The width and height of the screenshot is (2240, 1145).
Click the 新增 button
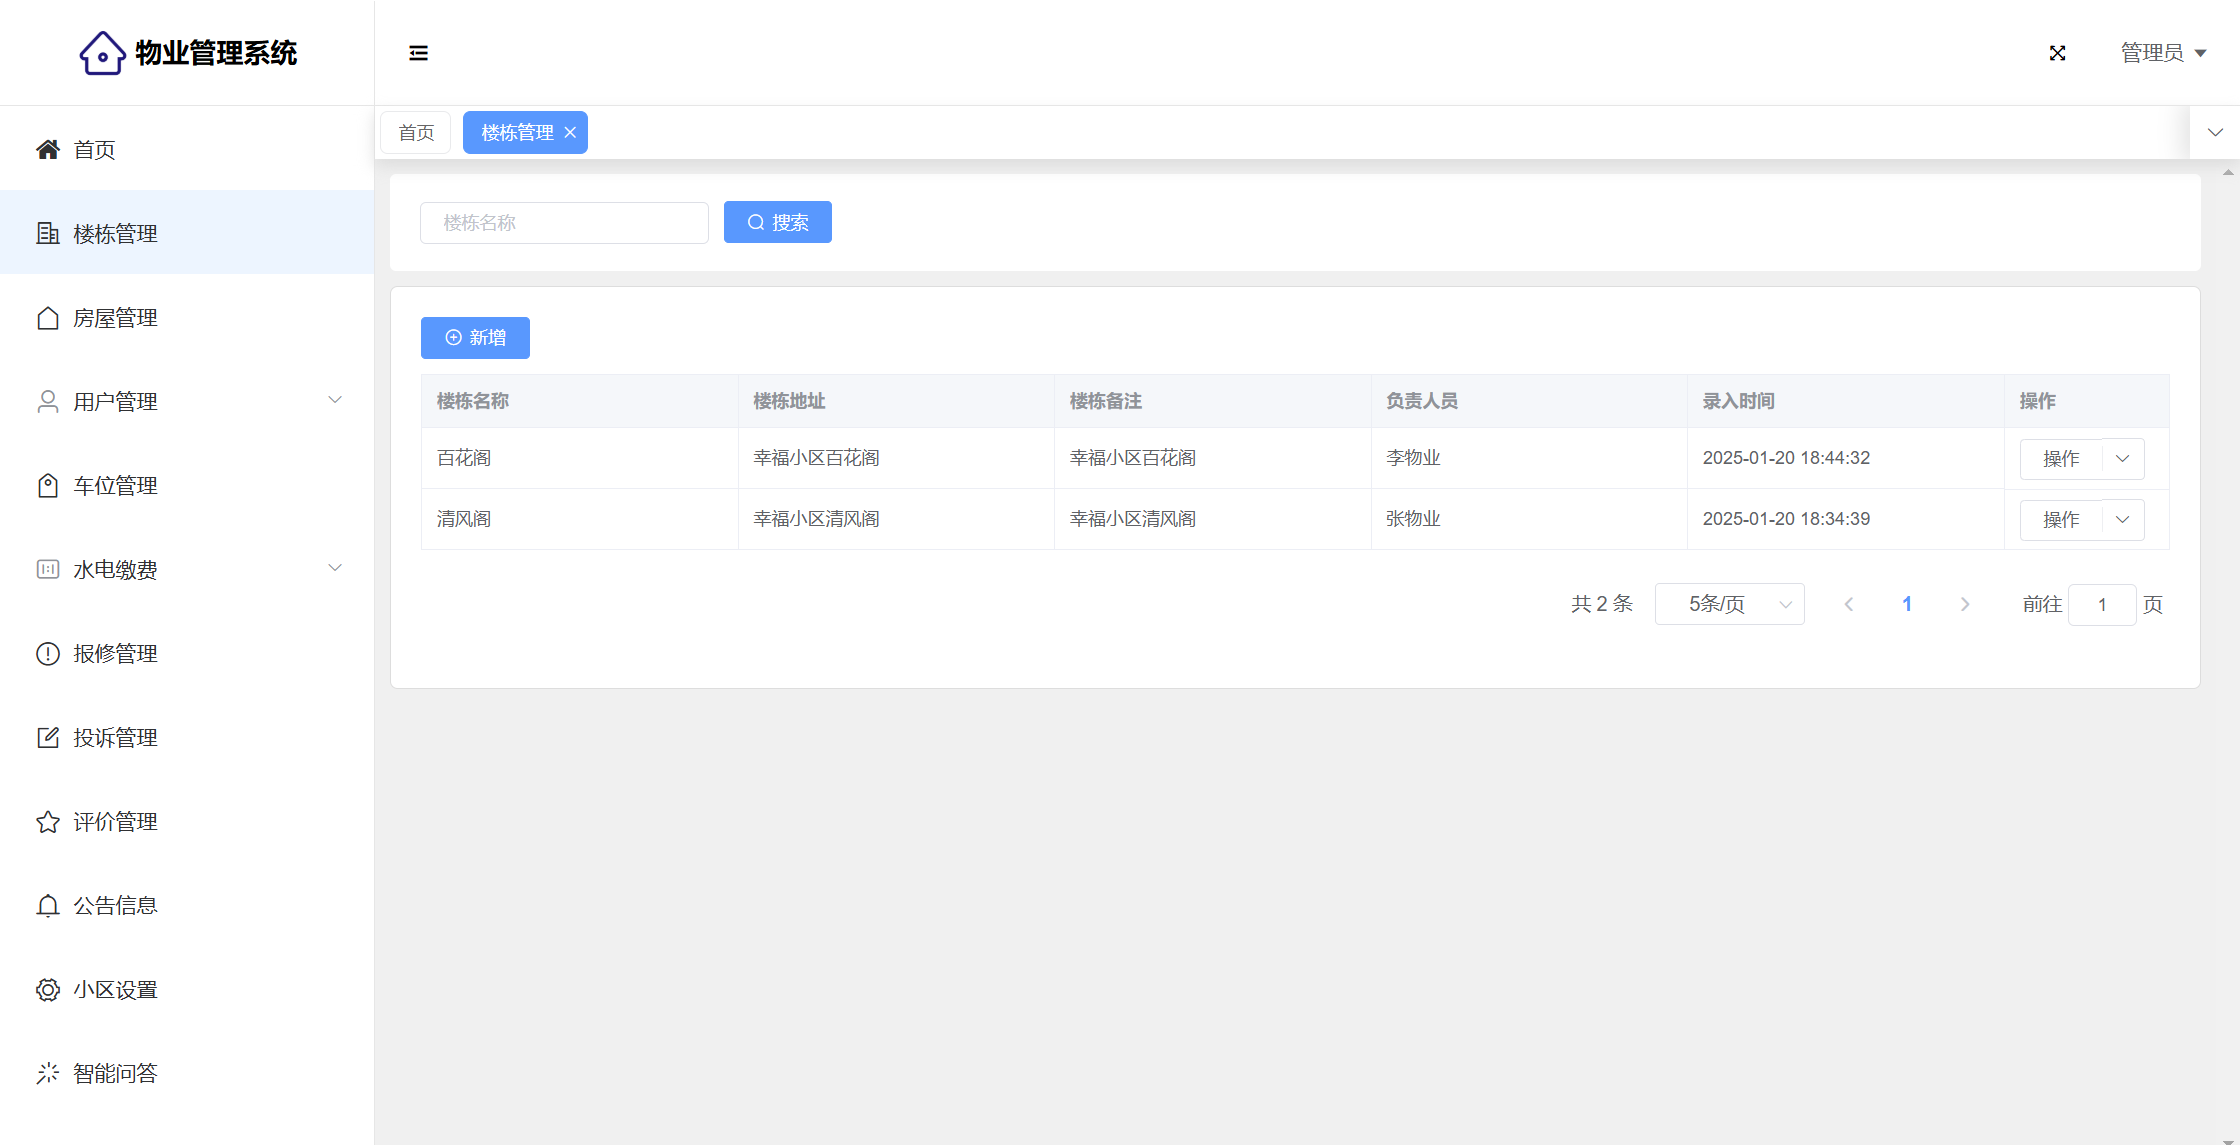click(475, 338)
